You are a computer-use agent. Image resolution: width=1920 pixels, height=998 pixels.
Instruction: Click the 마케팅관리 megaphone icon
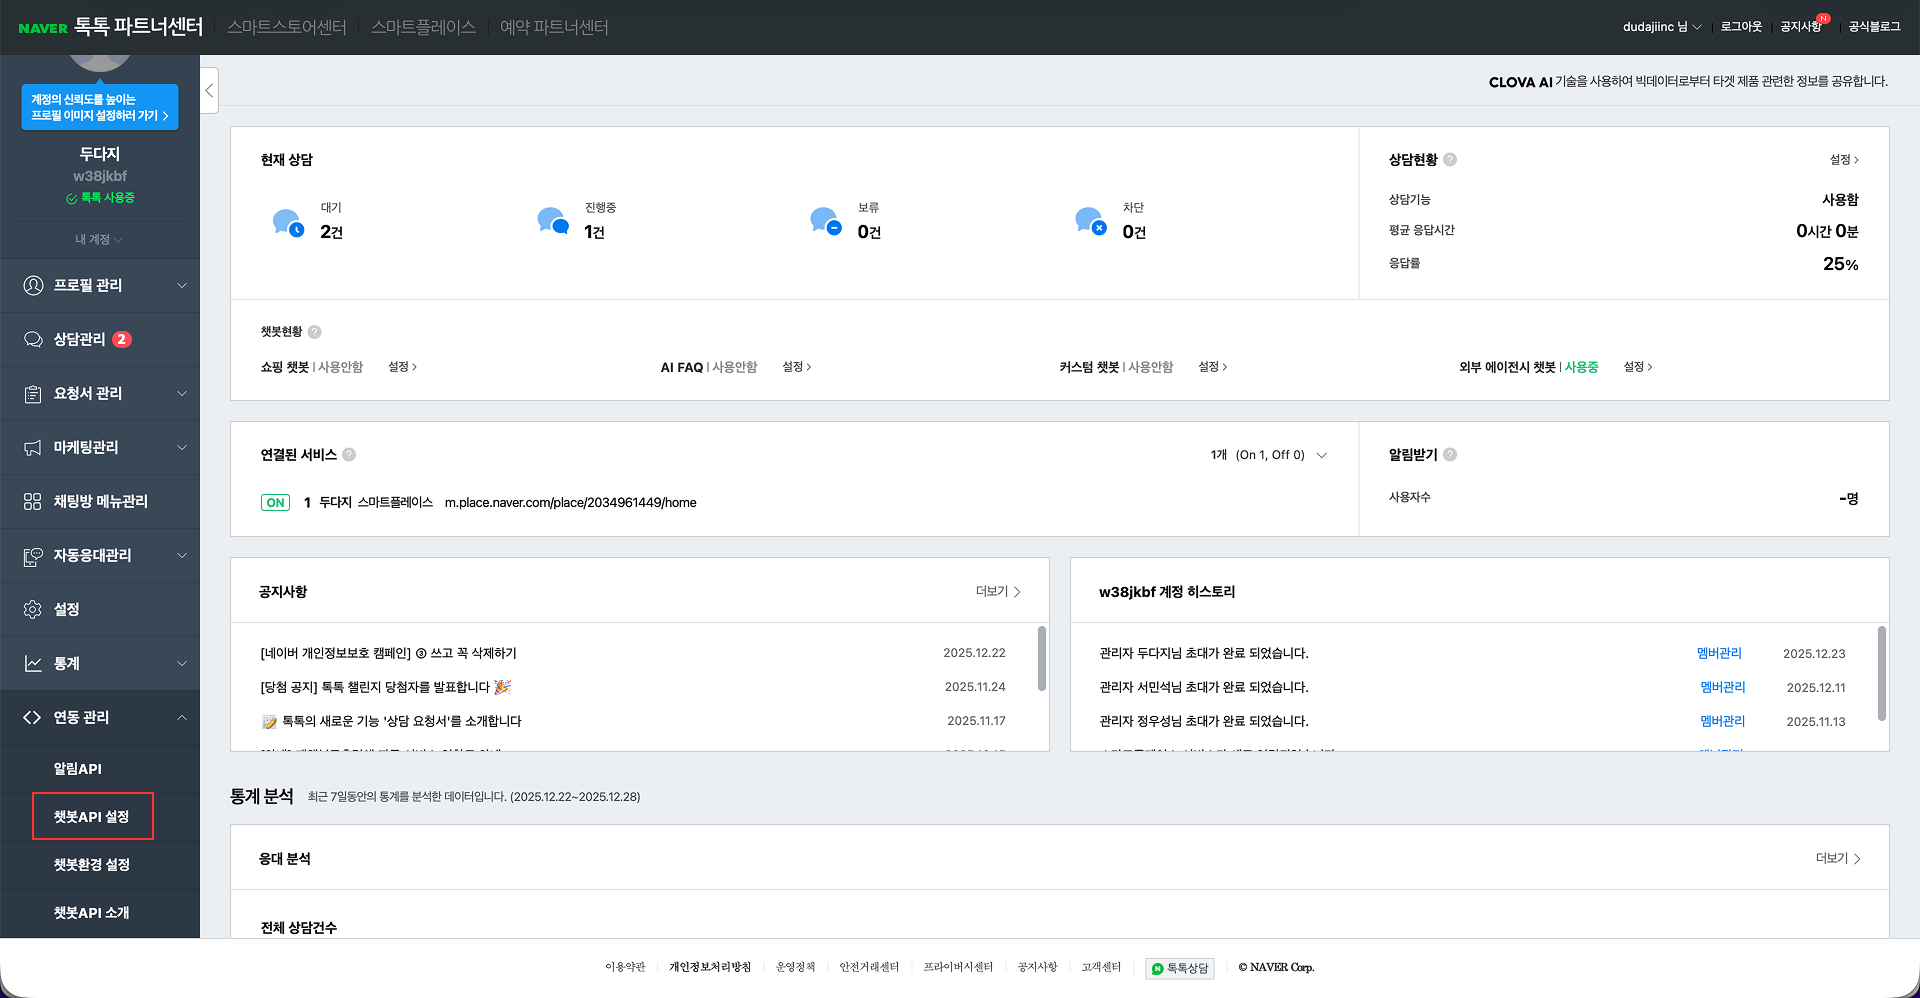point(33,447)
